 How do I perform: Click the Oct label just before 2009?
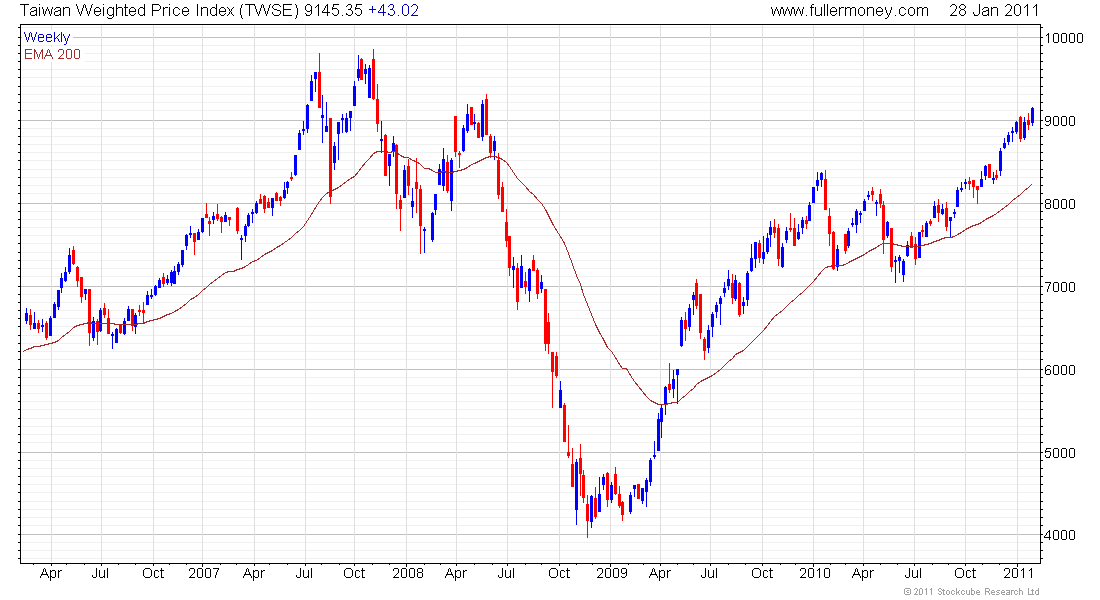tap(559, 573)
